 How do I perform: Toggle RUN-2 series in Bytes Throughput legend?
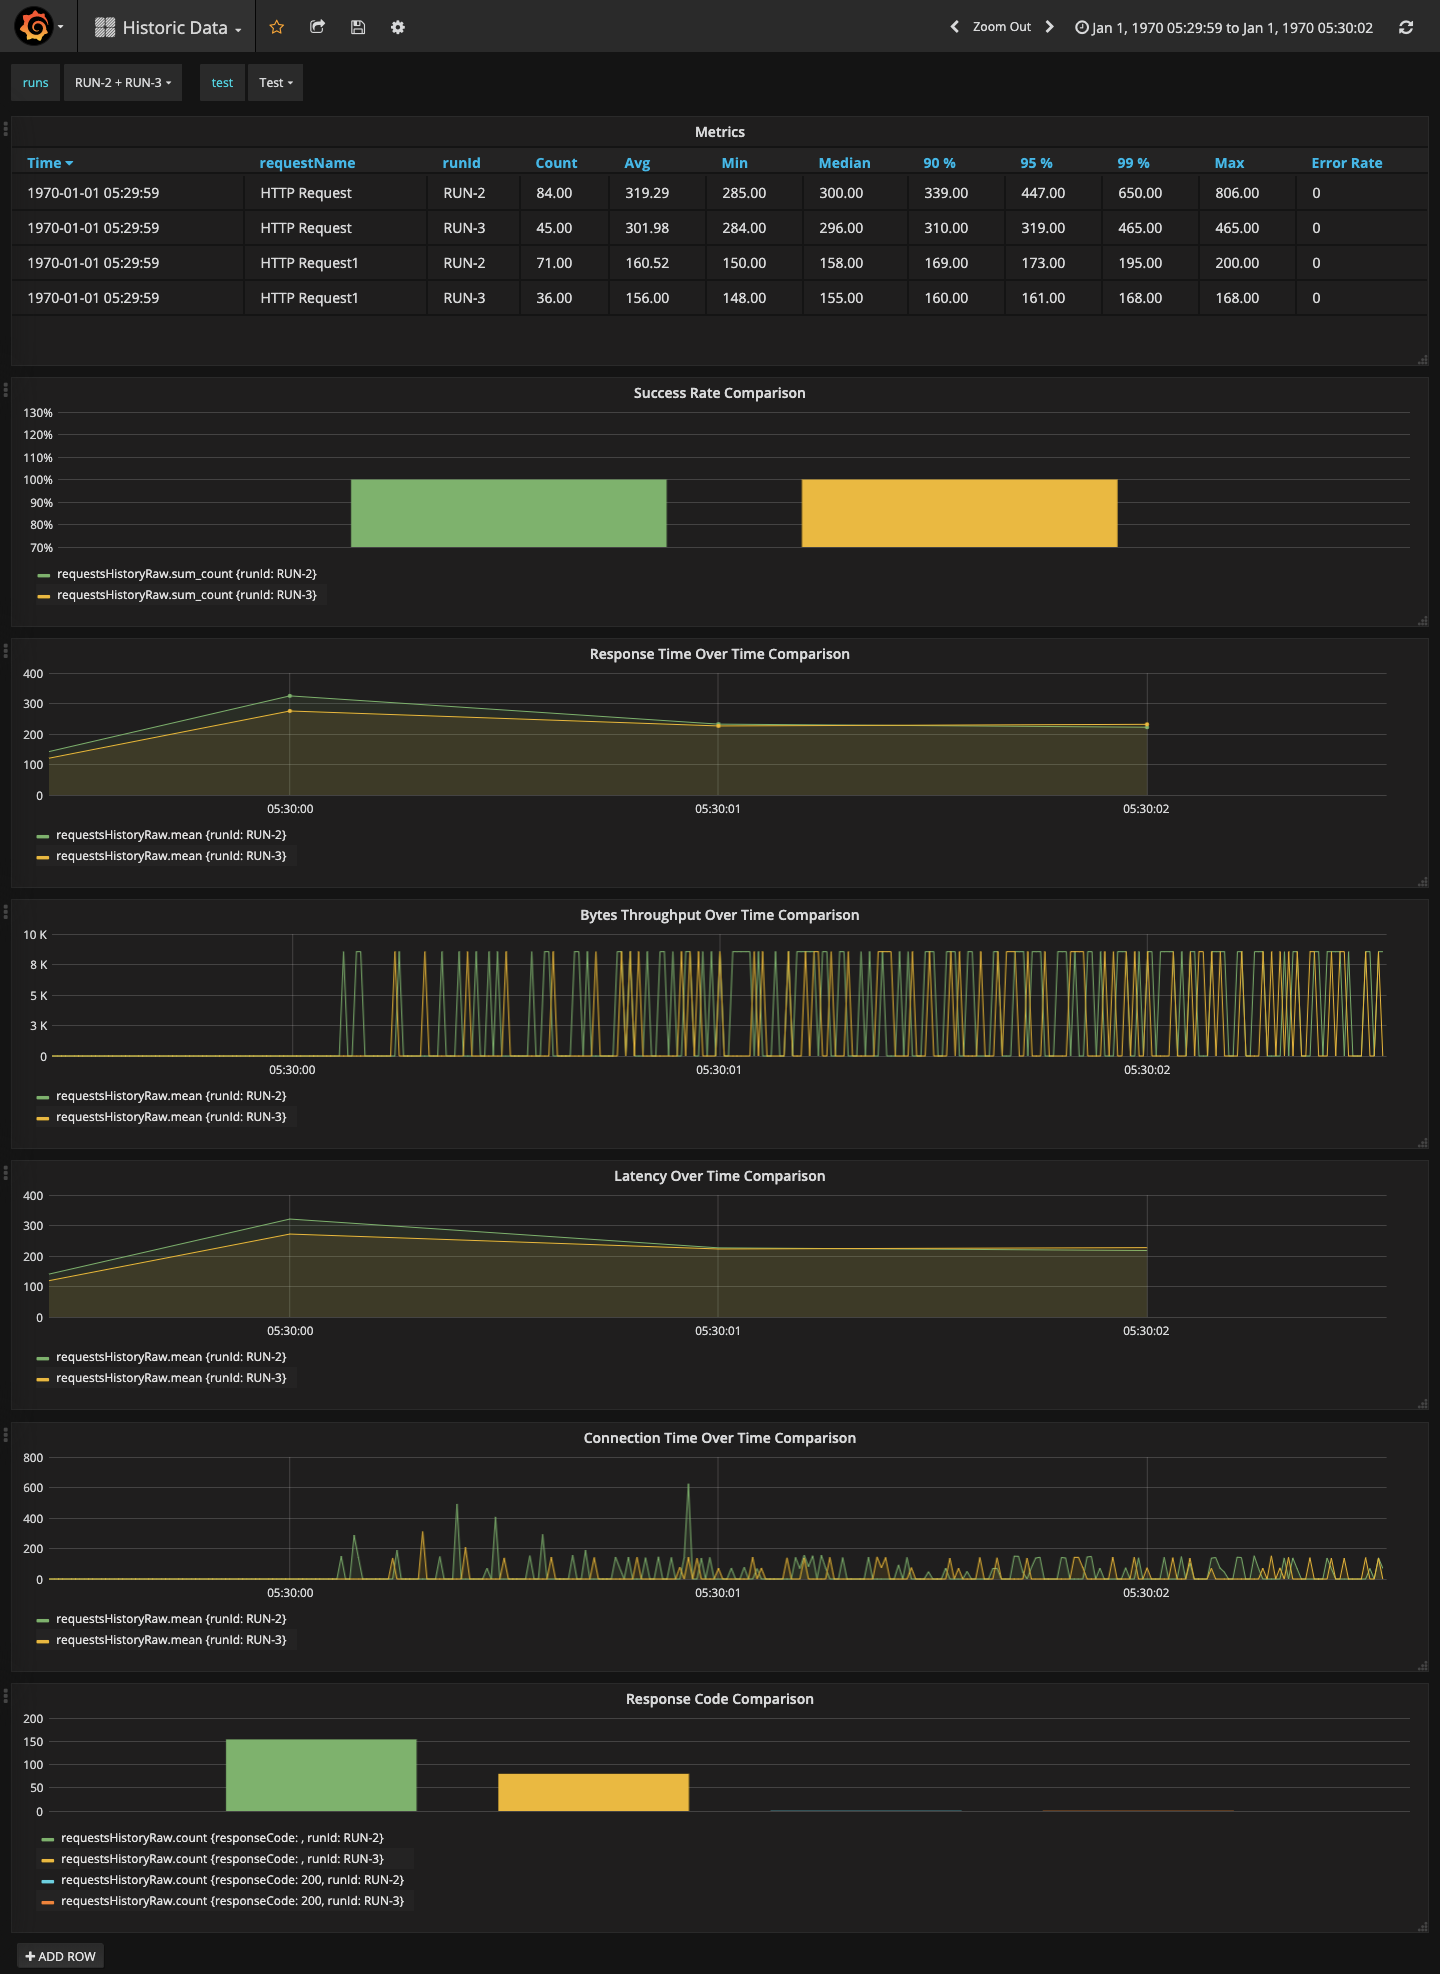(171, 1096)
